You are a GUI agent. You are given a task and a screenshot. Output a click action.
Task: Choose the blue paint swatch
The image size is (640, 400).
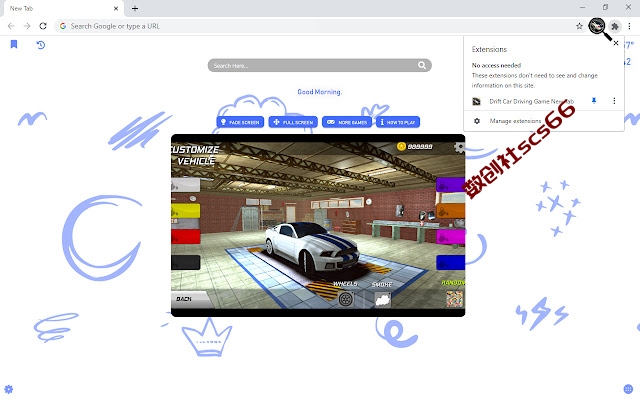(x=451, y=262)
